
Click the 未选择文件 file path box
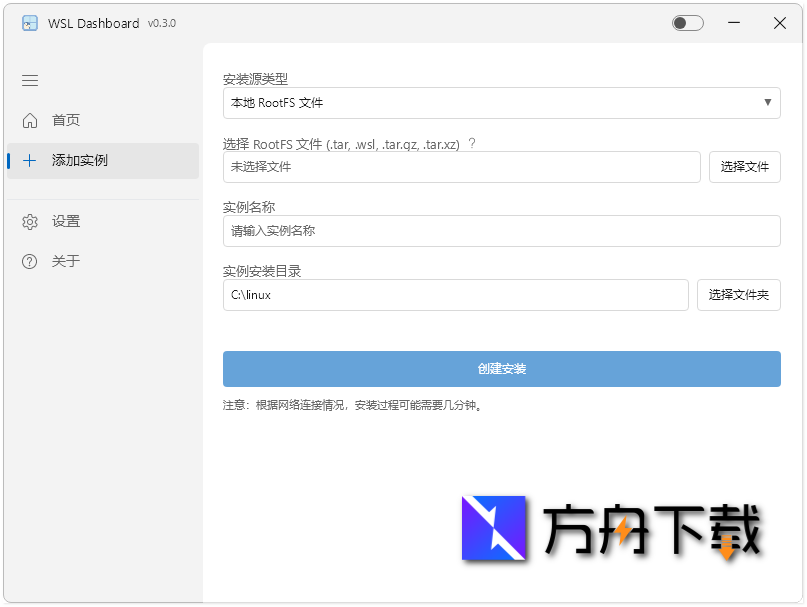pos(460,167)
